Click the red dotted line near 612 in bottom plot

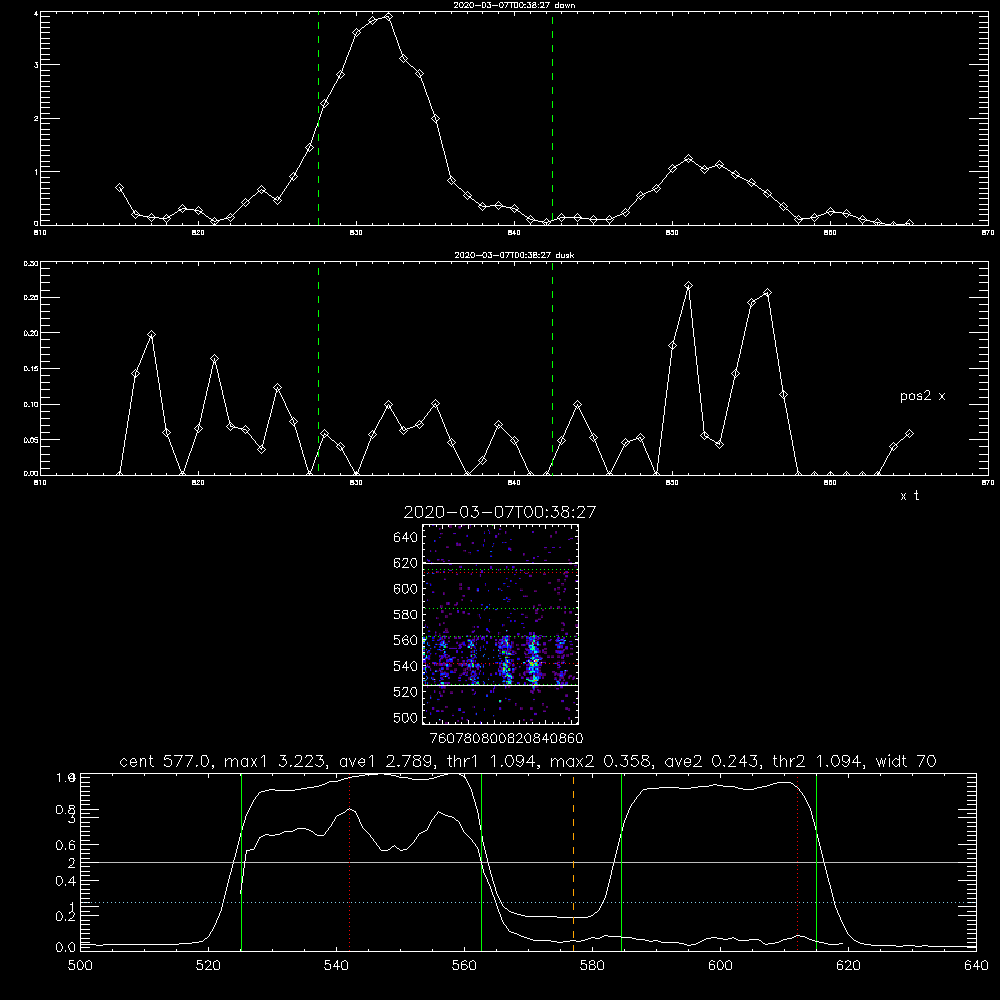click(x=797, y=861)
